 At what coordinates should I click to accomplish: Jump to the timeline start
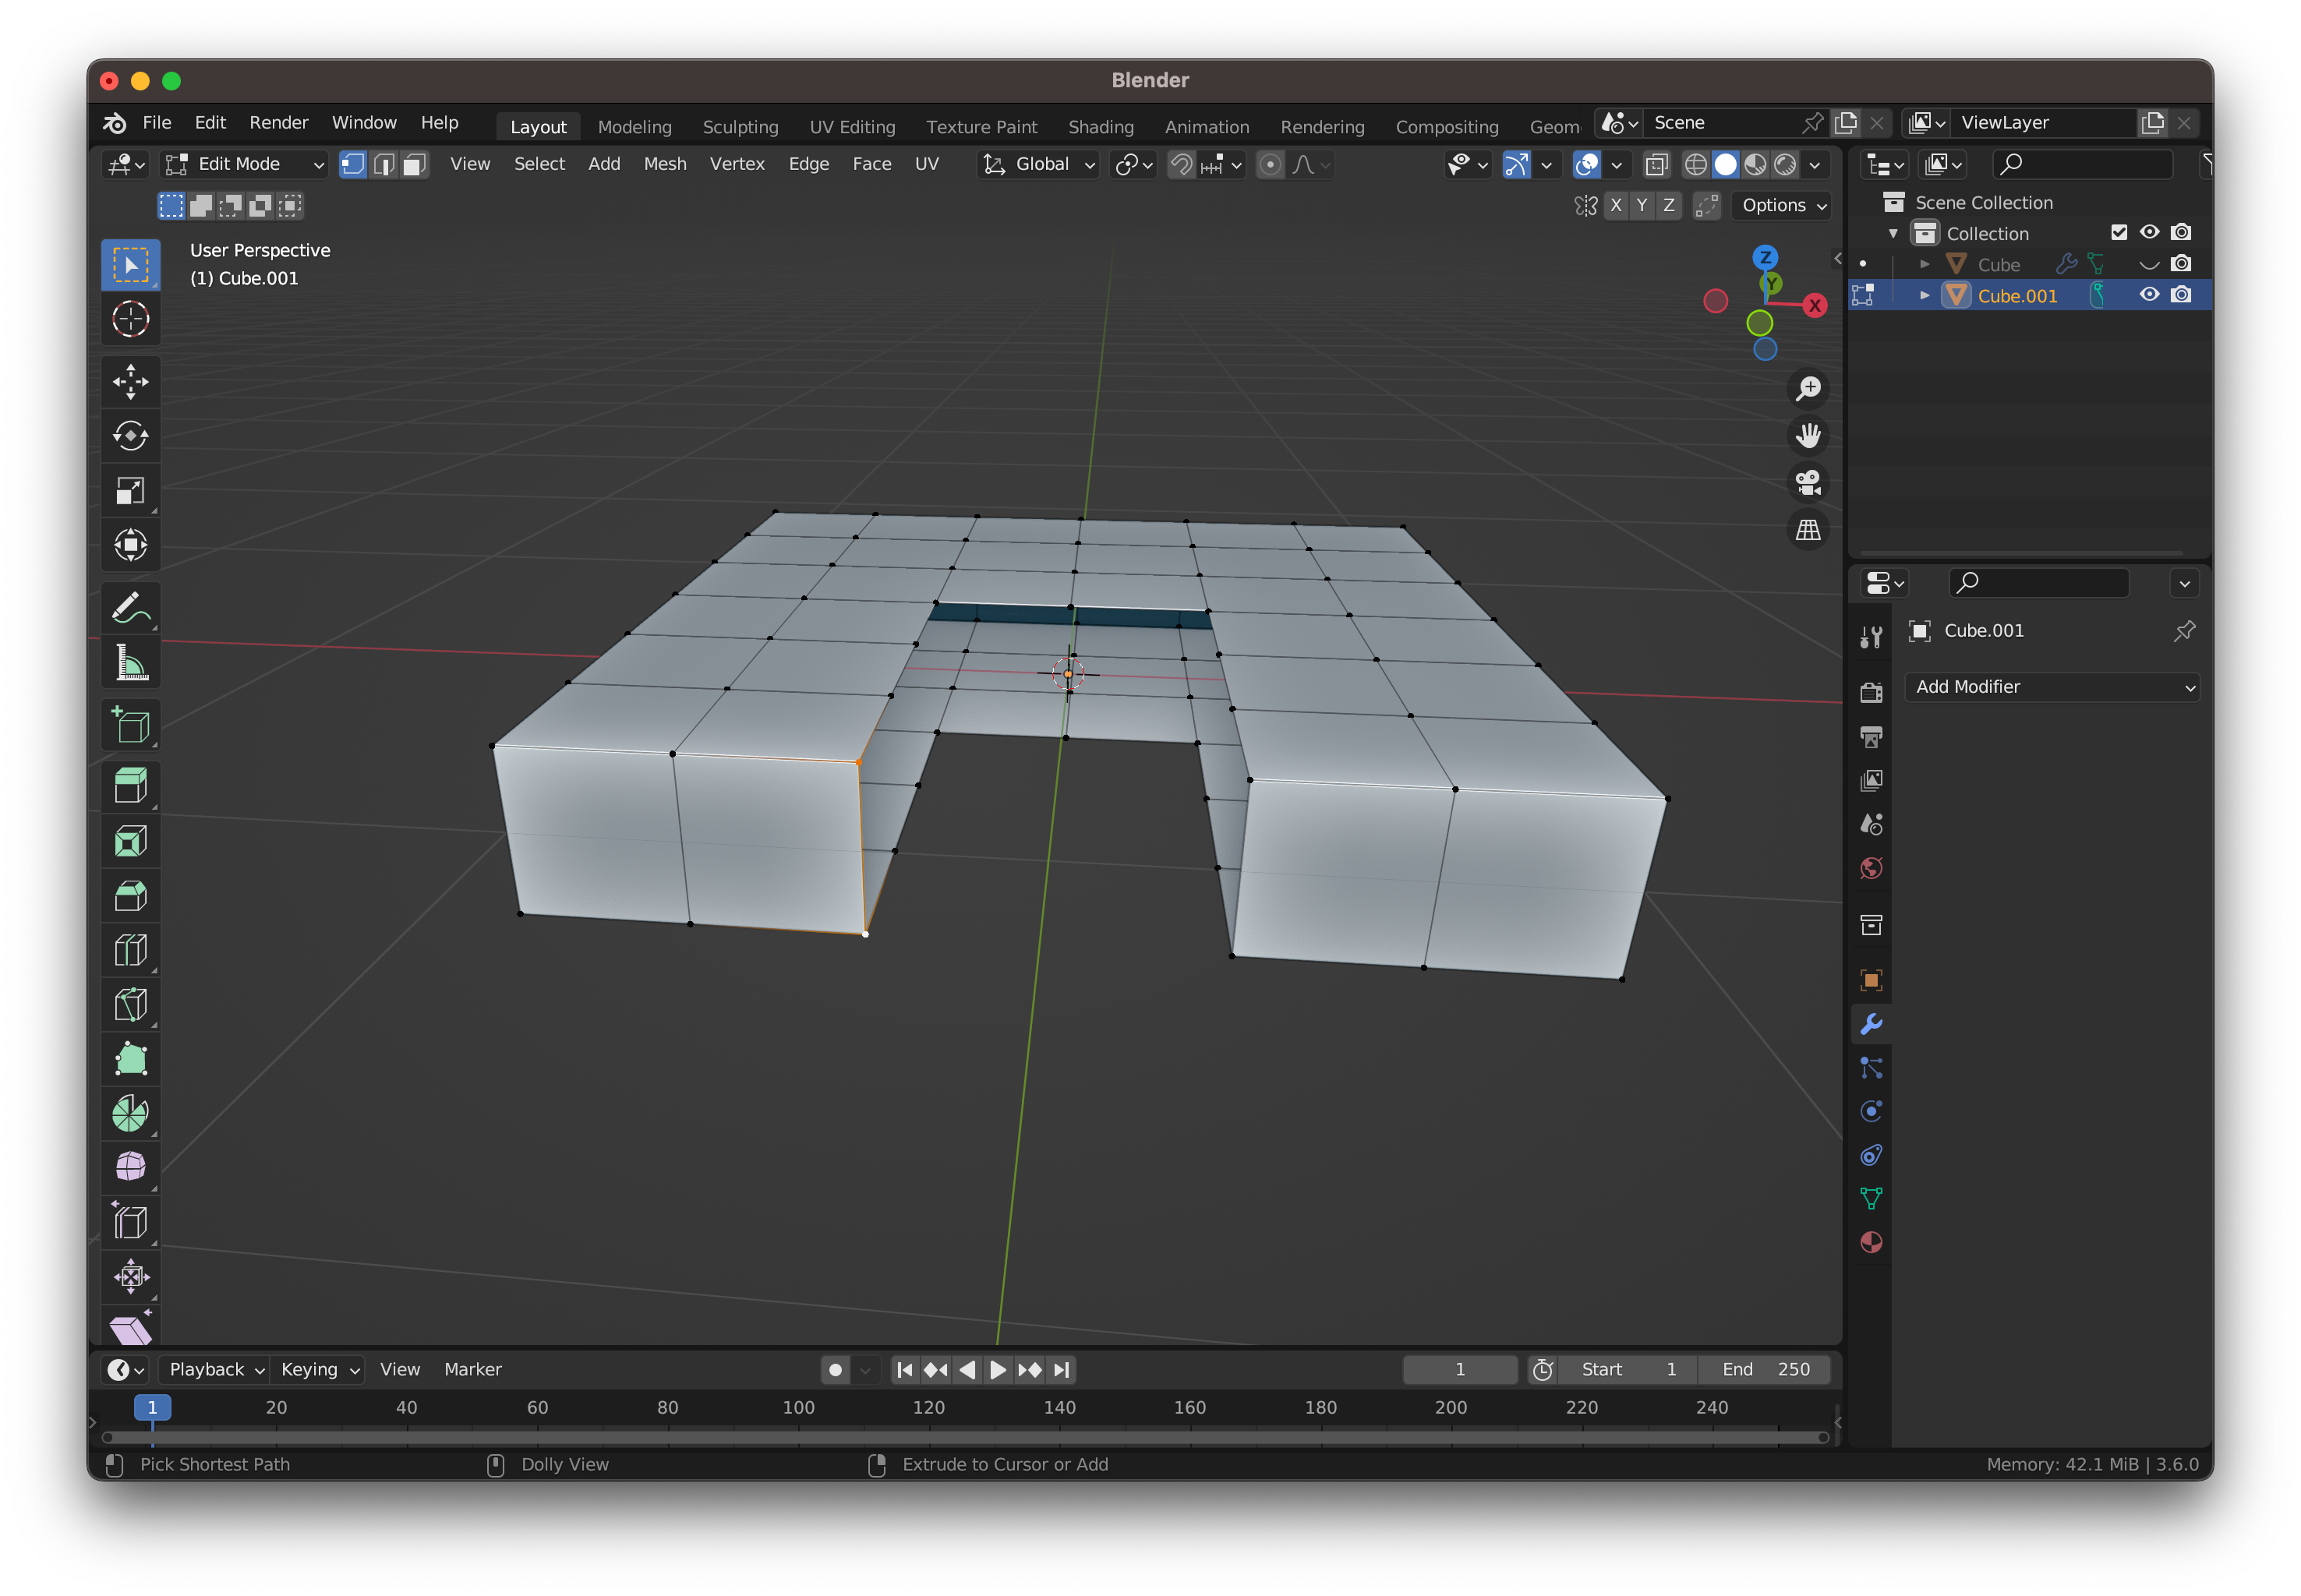click(x=904, y=1369)
